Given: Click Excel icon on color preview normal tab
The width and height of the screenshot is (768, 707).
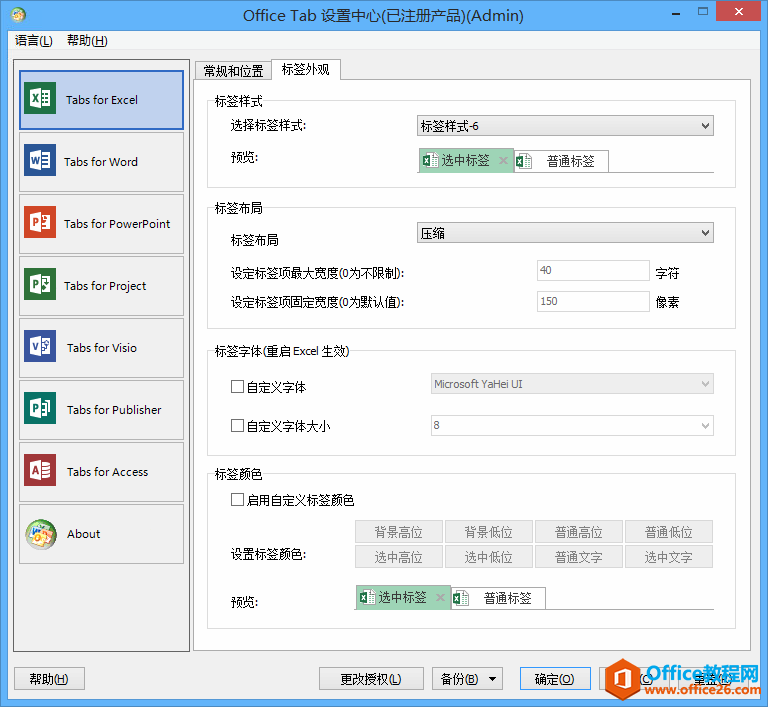Looking at the screenshot, I should coord(460,598).
